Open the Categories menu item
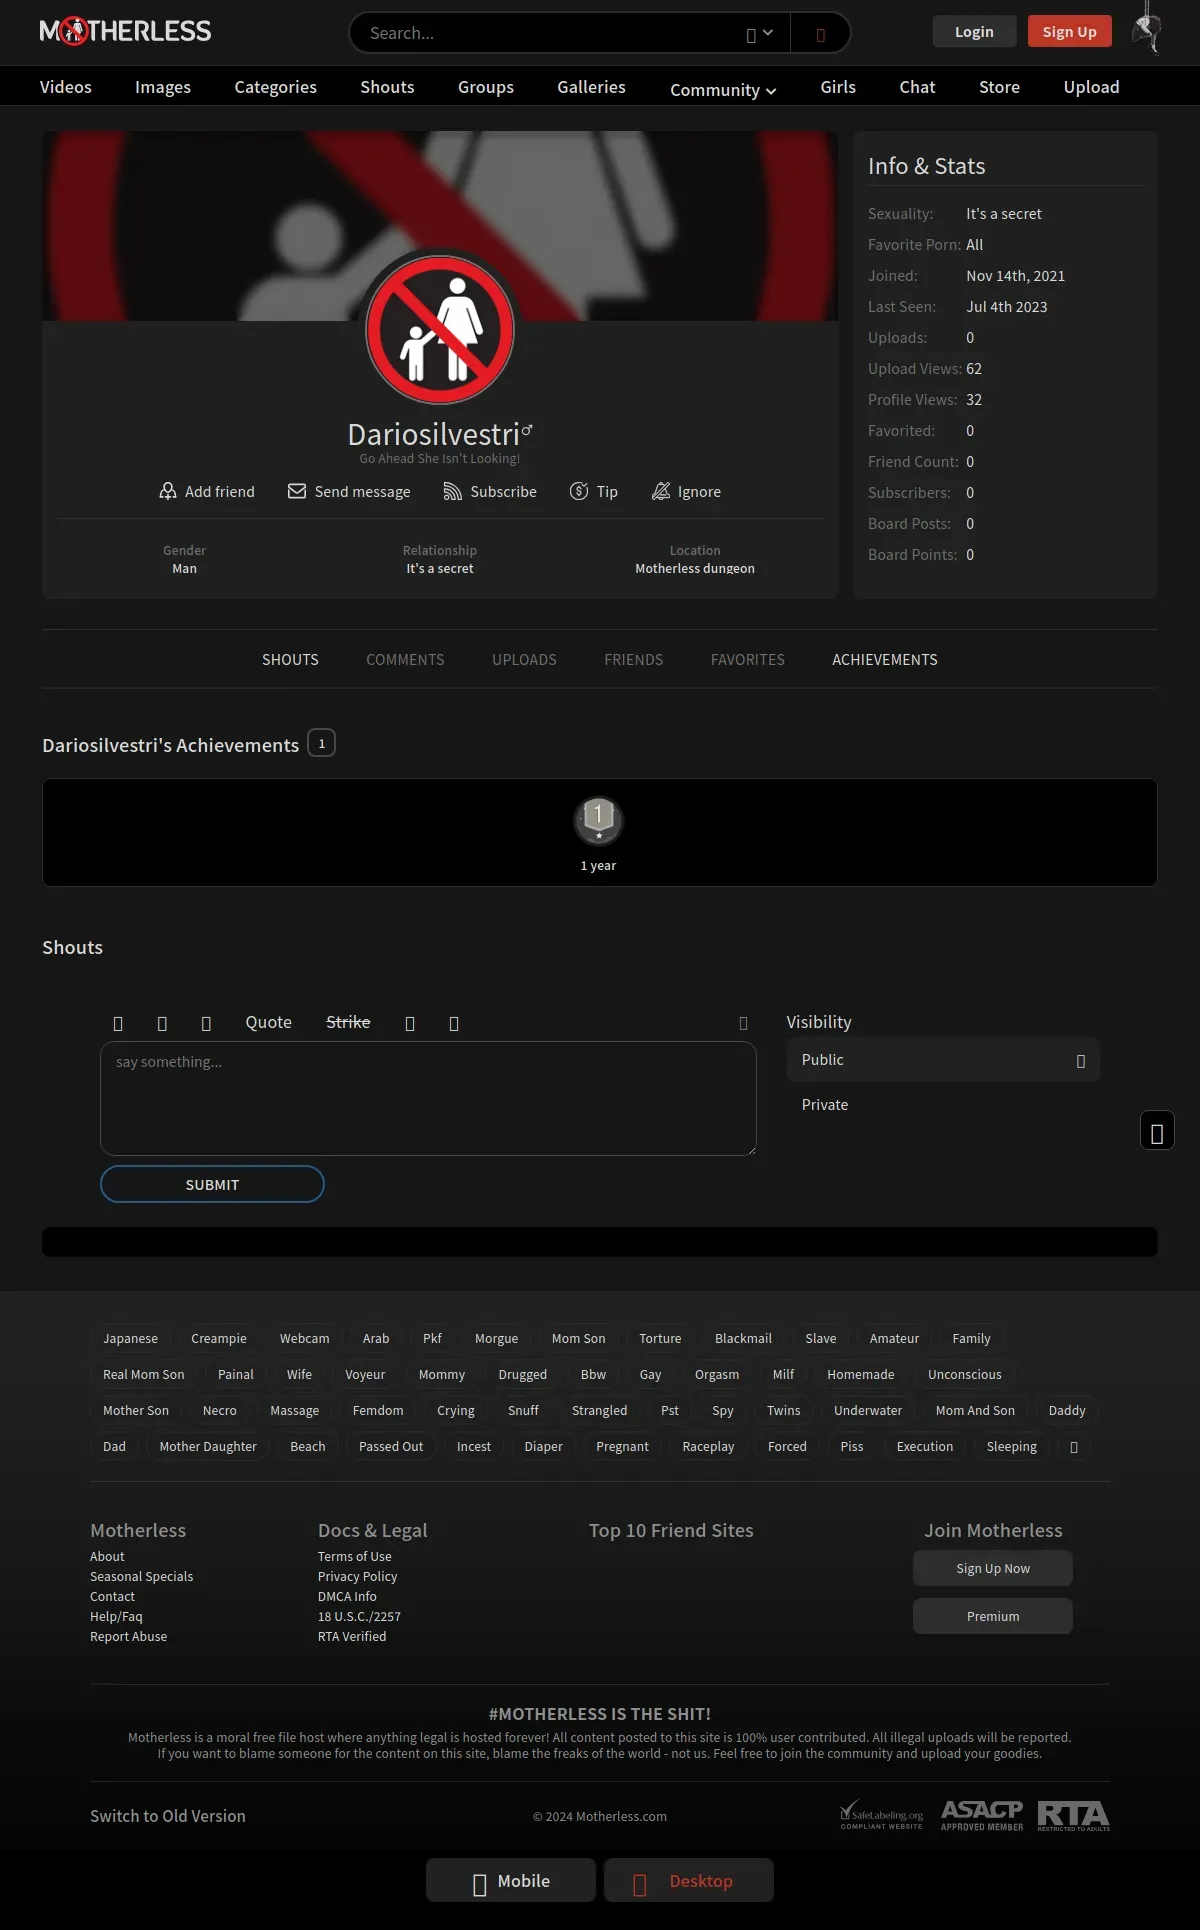The height and width of the screenshot is (1930, 1200). tap(276, 87)
